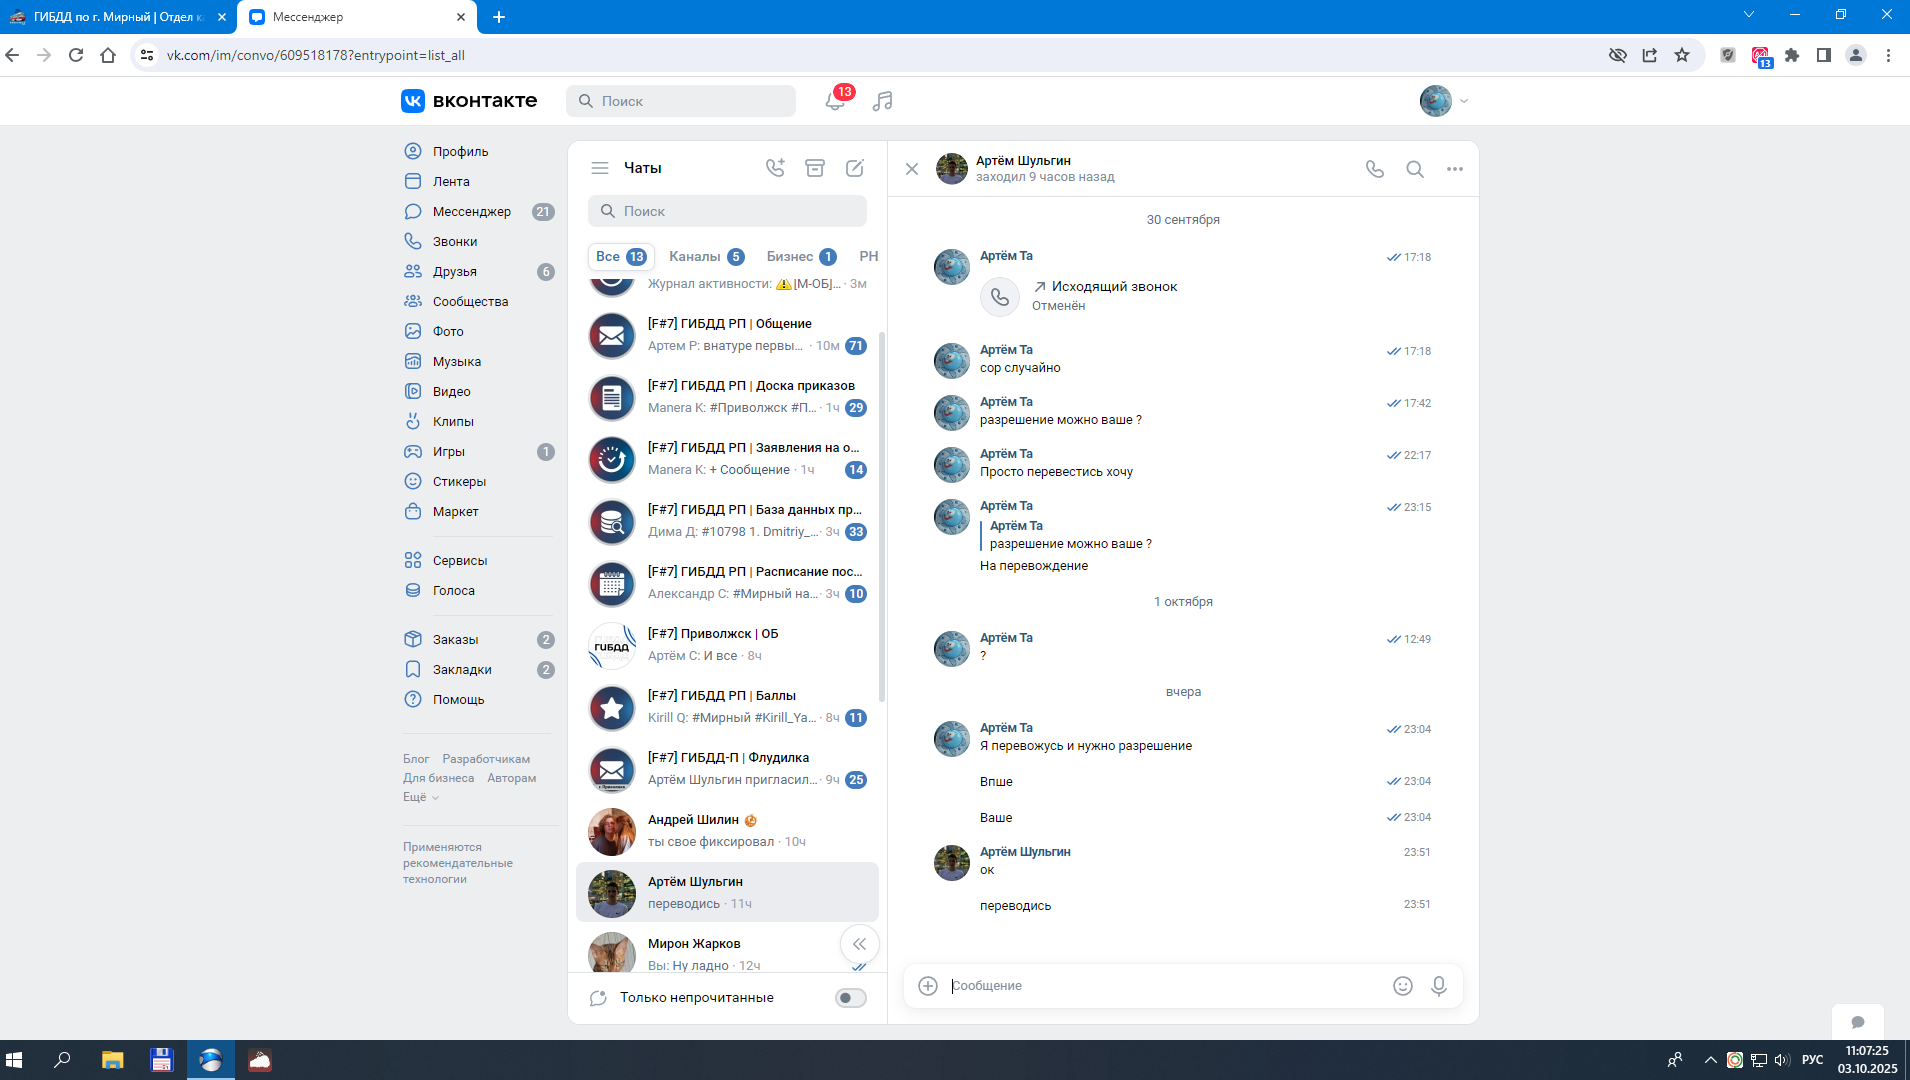Open Windows Start button

click(x=14, y=1060)
